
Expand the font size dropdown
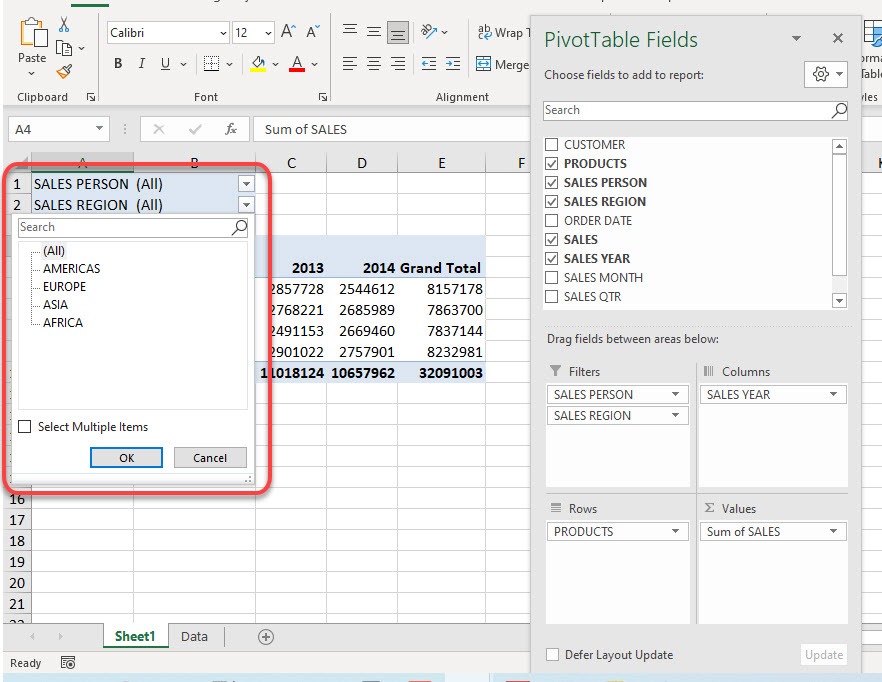coord(268,33)
